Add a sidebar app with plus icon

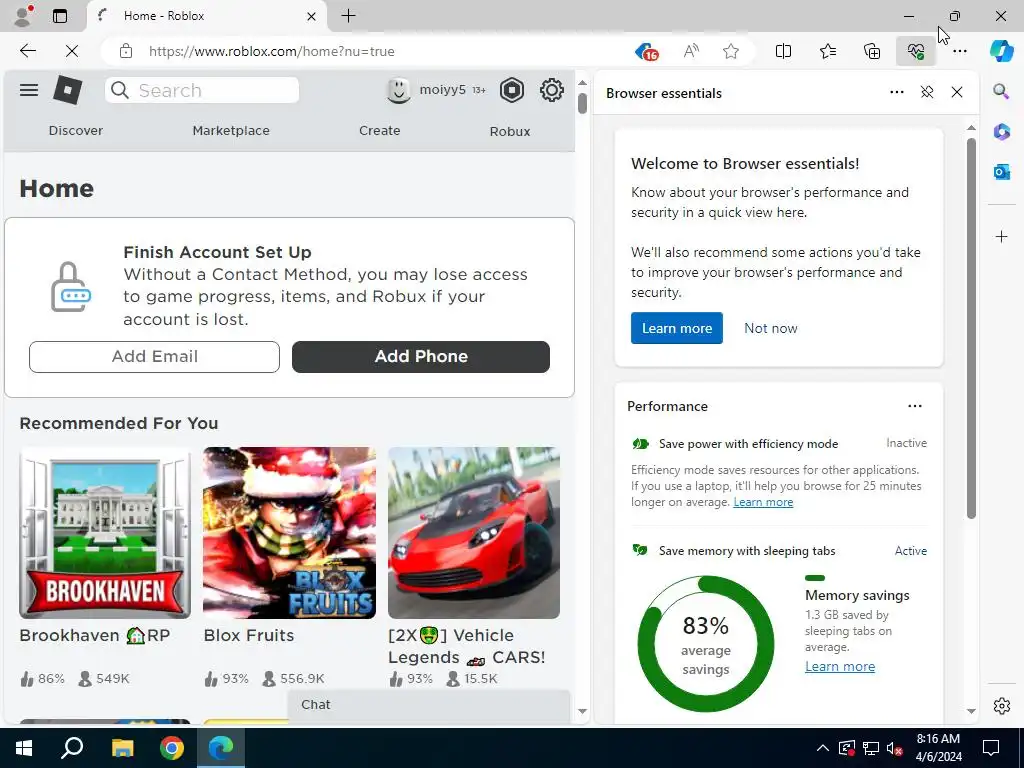[1001, 236]
